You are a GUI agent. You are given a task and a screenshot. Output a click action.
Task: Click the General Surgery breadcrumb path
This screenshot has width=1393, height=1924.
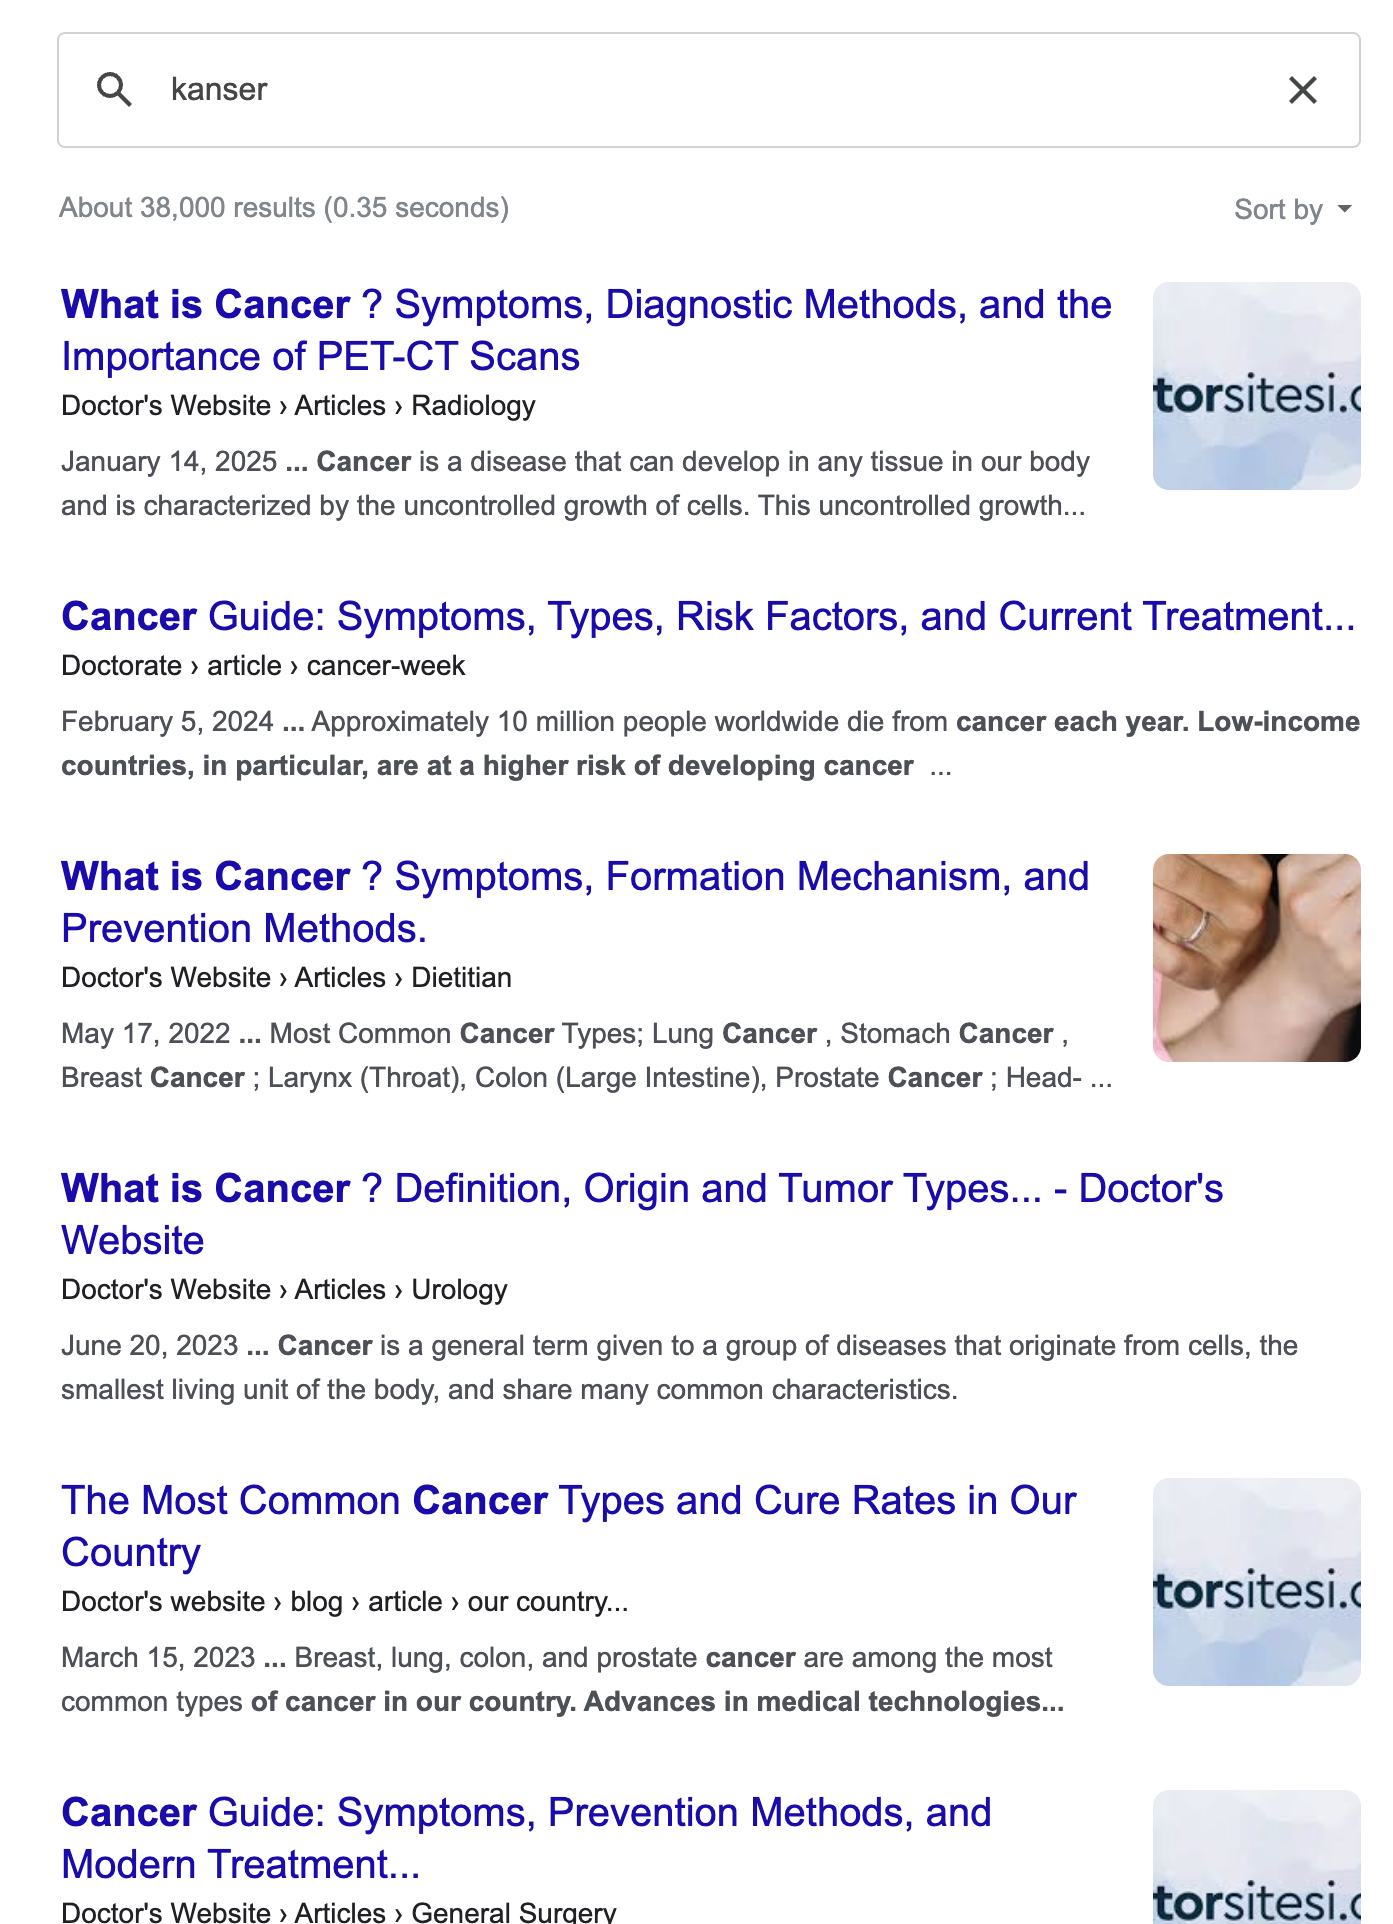pyautogui.click(x=338, y=1911)
